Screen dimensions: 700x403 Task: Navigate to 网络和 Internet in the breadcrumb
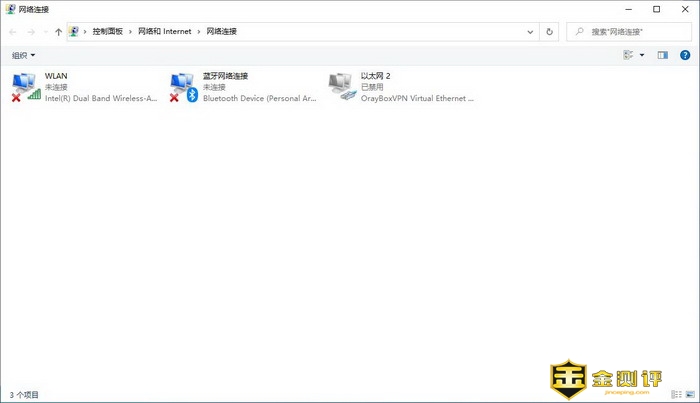point(165,32)
